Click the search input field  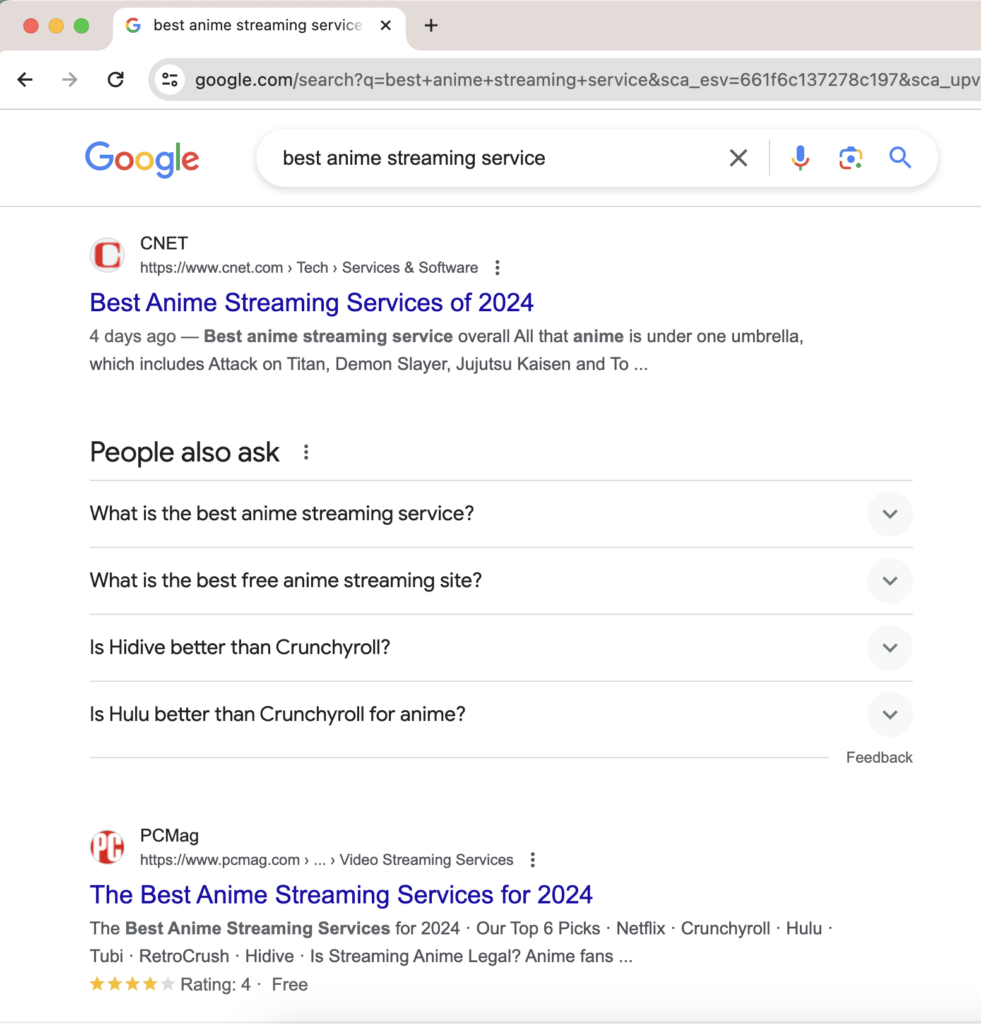pos(500,157)
